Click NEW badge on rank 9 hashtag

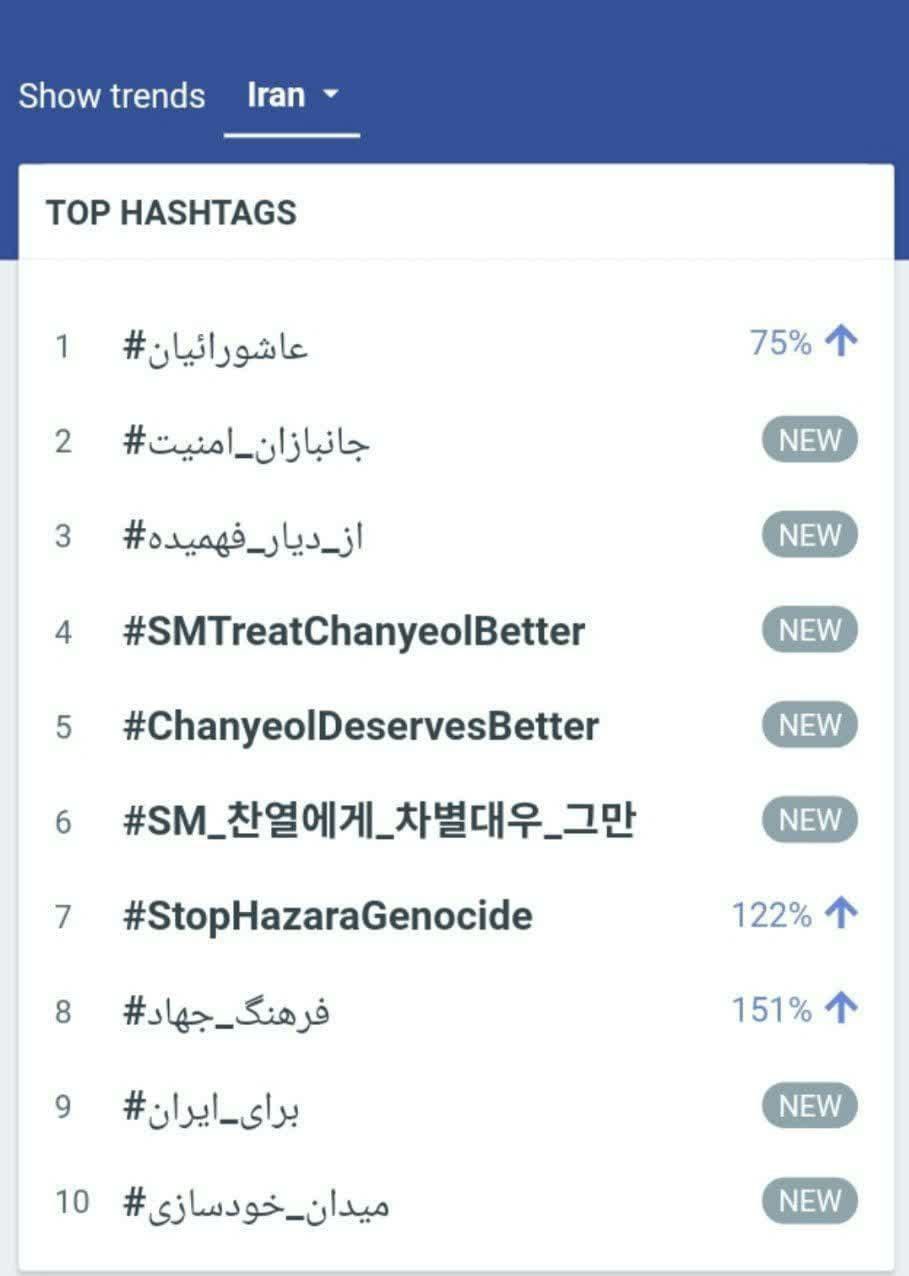point(810,1106)
